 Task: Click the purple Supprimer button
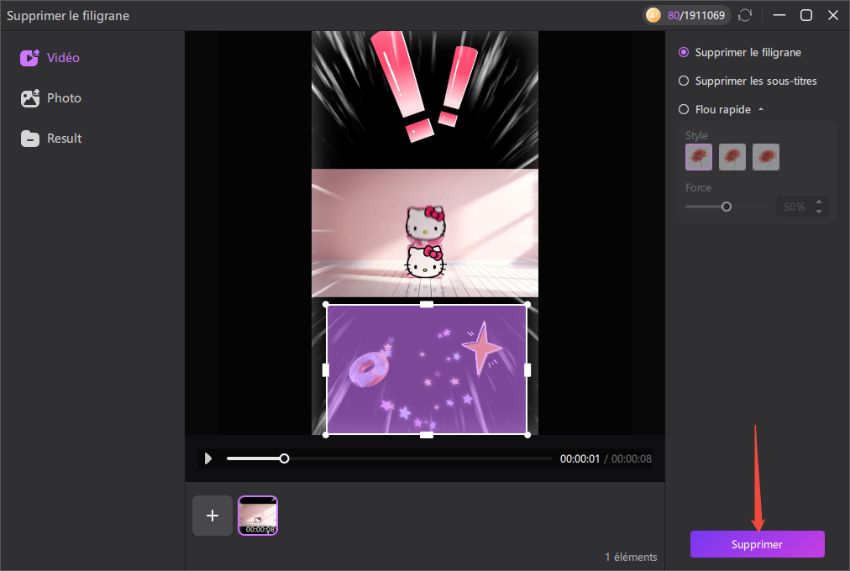click(x=757, y=544)
